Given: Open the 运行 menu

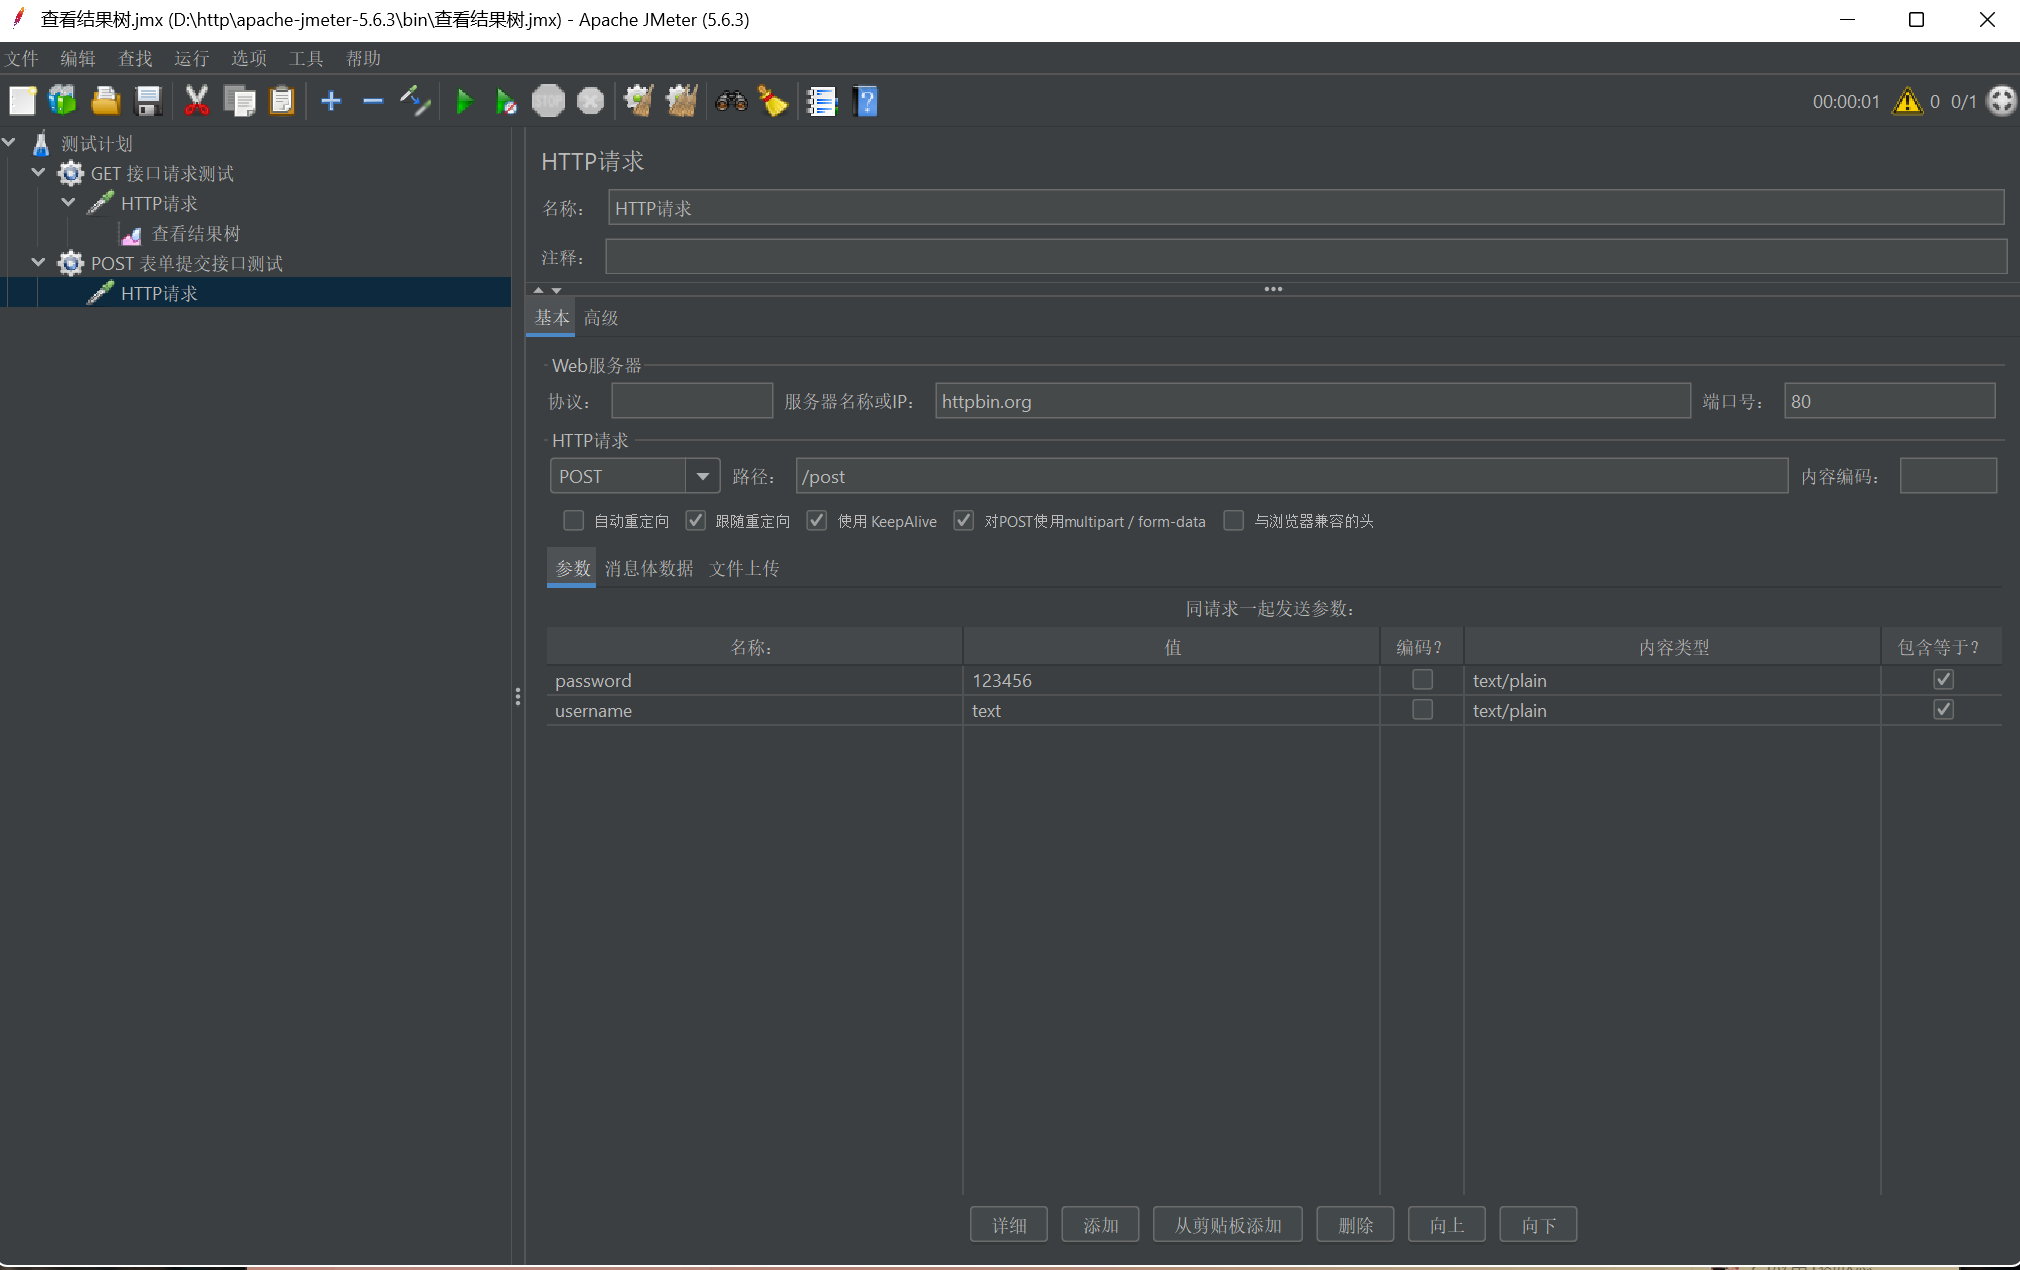Looking at the screenshot, I should (191, 59).
